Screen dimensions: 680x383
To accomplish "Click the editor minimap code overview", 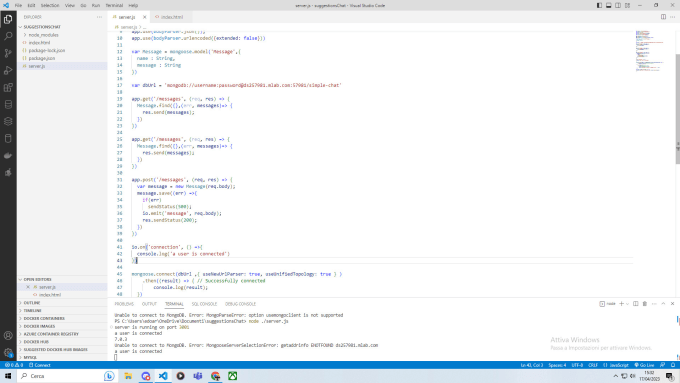I will coord(650,51).
